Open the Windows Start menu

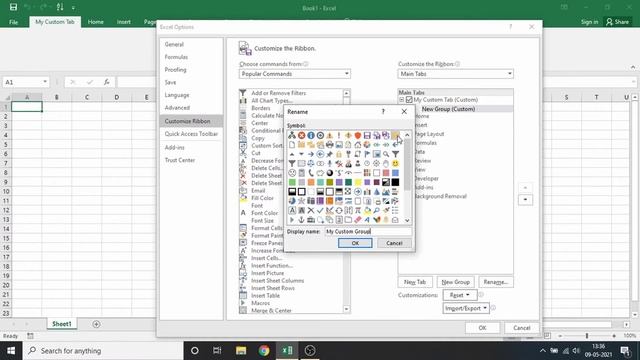tap(11, 351)
